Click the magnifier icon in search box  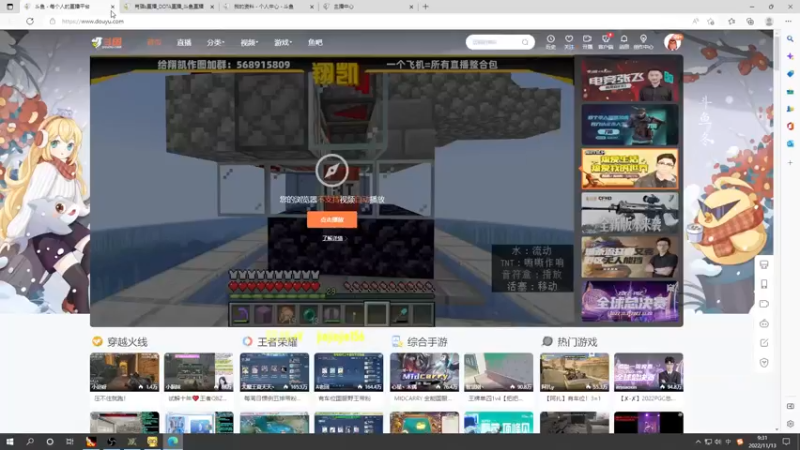tap(525, 42)
